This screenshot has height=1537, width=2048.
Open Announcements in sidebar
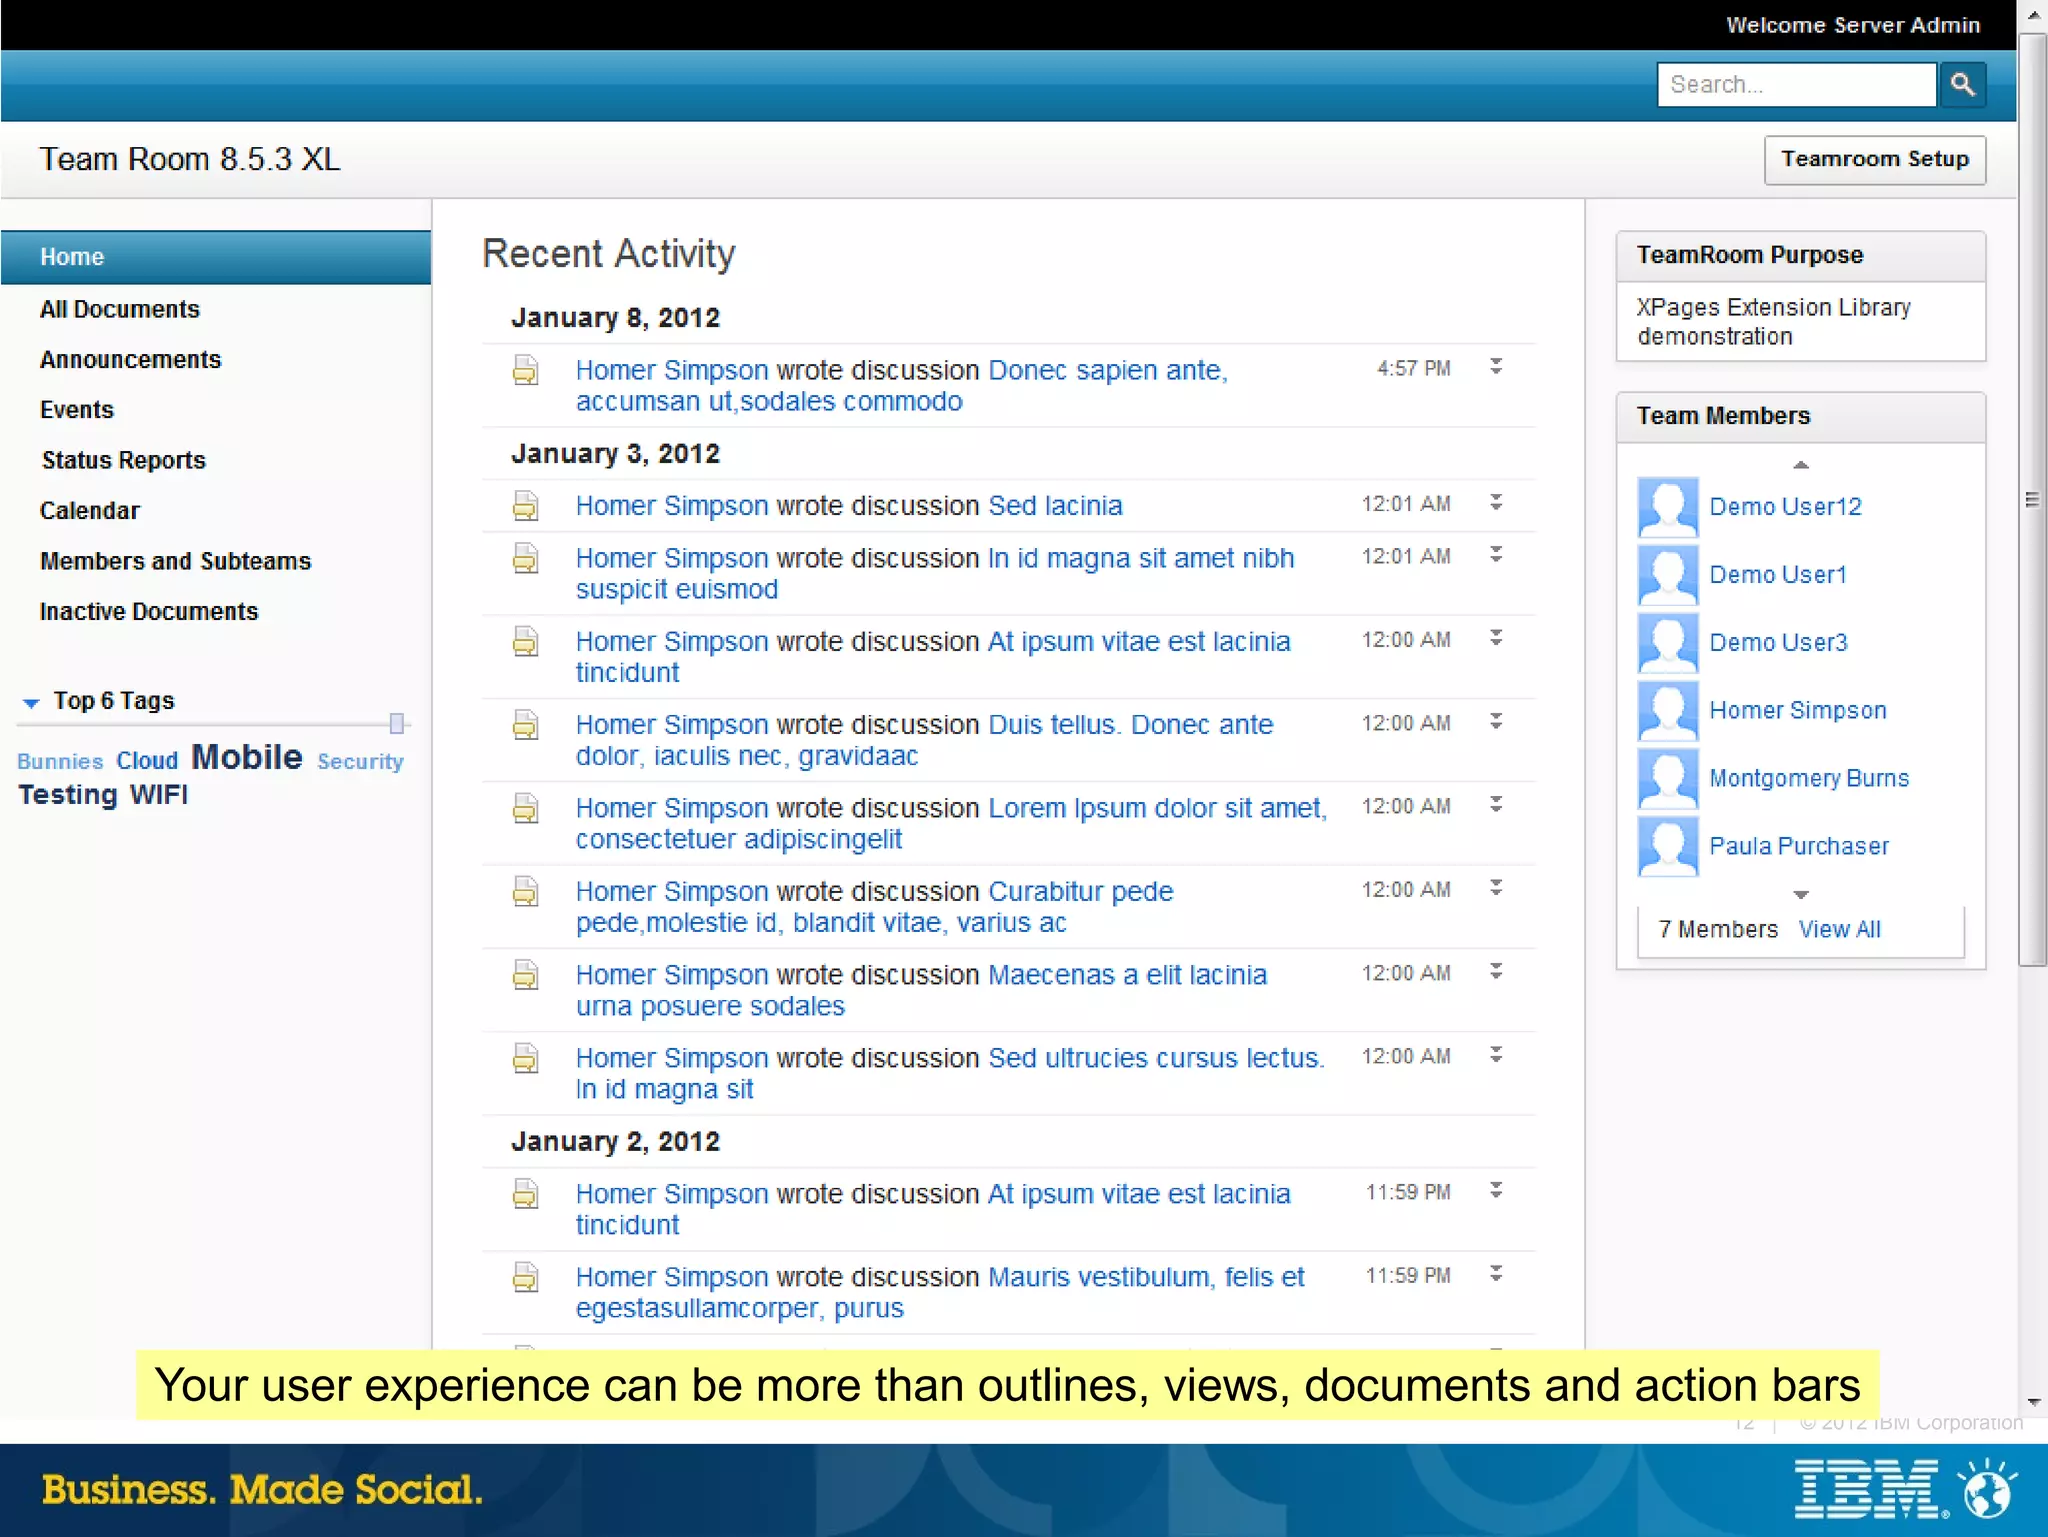coord(130,360)
